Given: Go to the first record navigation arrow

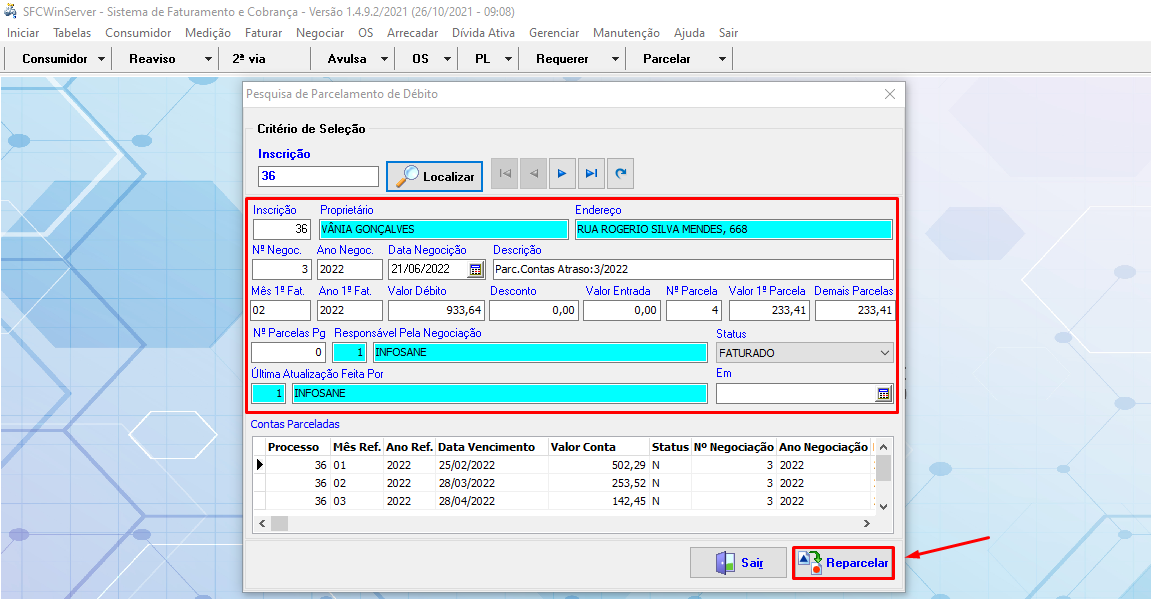Looking at the screenshot, I should (x=505, y=174).
